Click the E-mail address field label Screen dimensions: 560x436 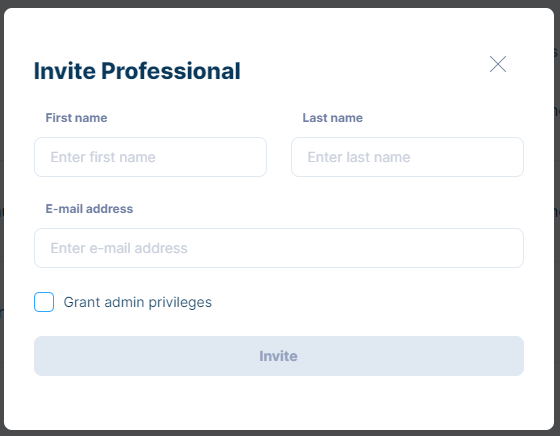[x=89, y=209]
